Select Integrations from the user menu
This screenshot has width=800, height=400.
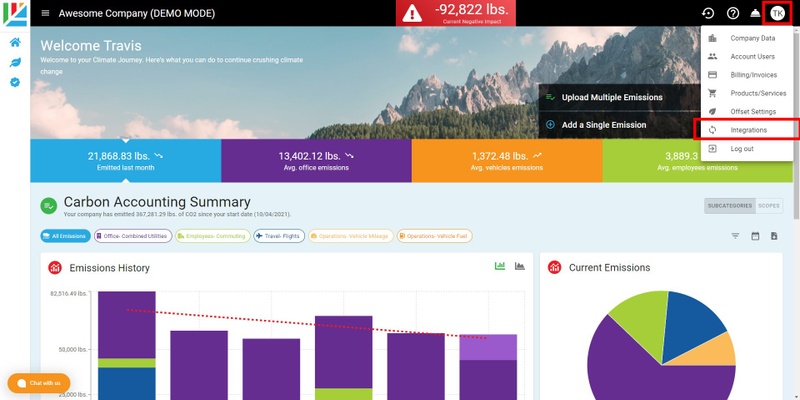pyautogui.click(x=747, y=130)
